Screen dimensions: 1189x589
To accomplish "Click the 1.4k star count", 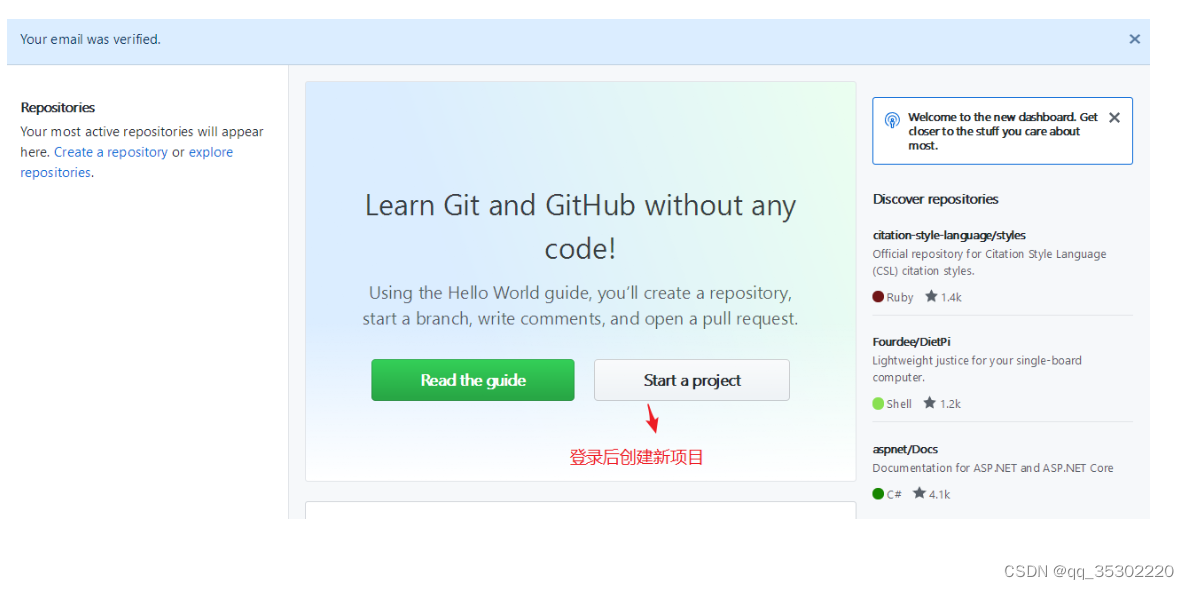I will click(951, 297).
